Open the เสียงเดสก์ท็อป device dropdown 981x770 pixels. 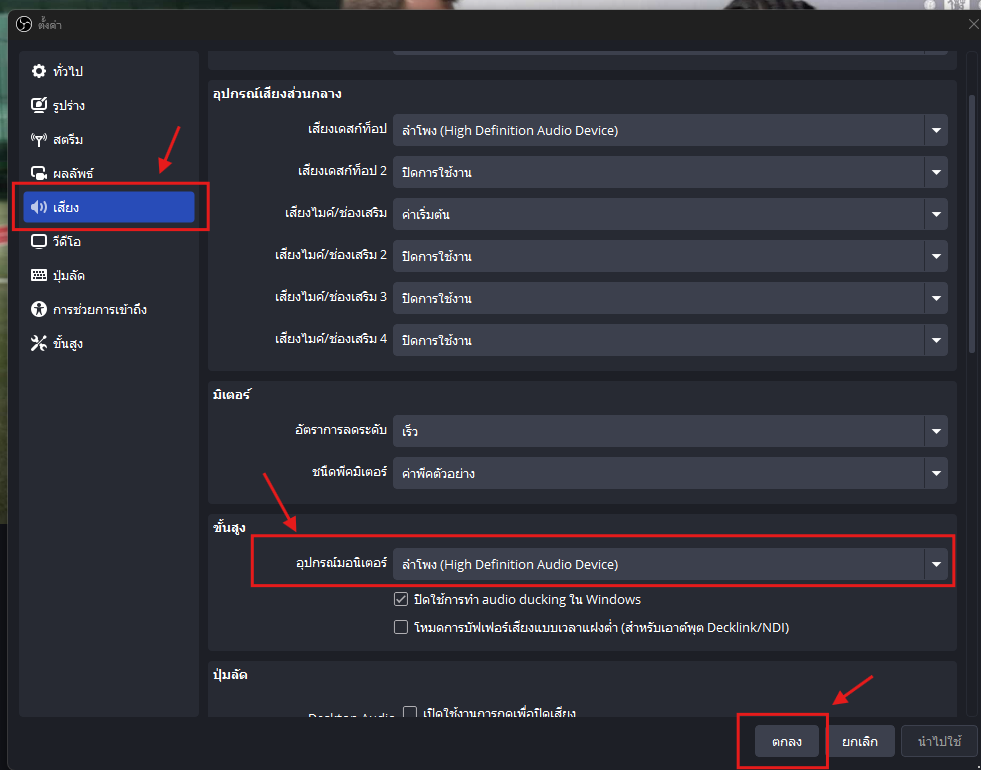point(670,130)
